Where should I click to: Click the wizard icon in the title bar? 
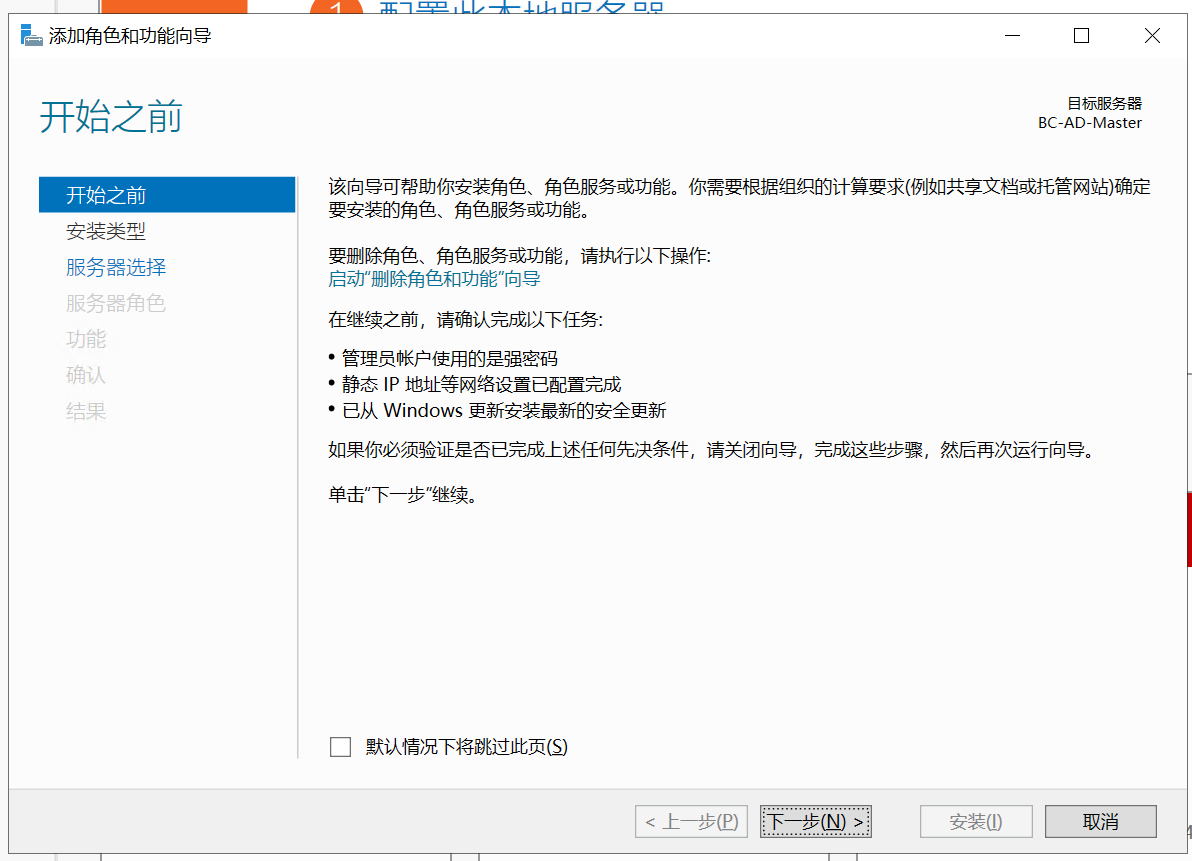tap(32, 36)
